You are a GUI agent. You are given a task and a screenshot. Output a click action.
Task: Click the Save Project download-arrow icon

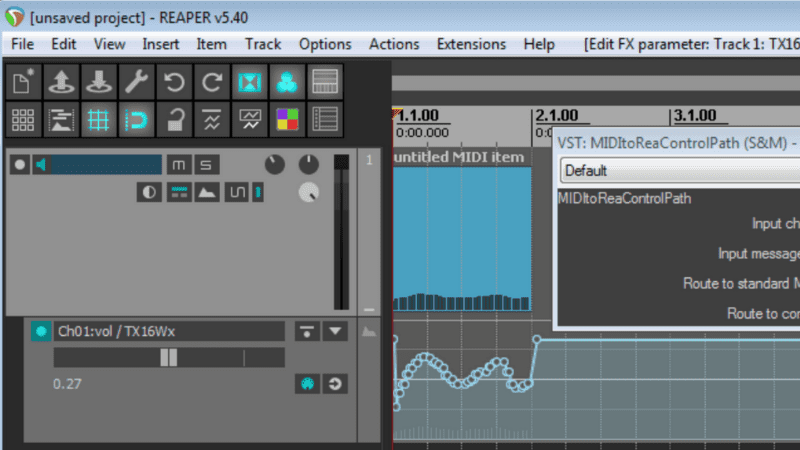(x=99, y=82)
